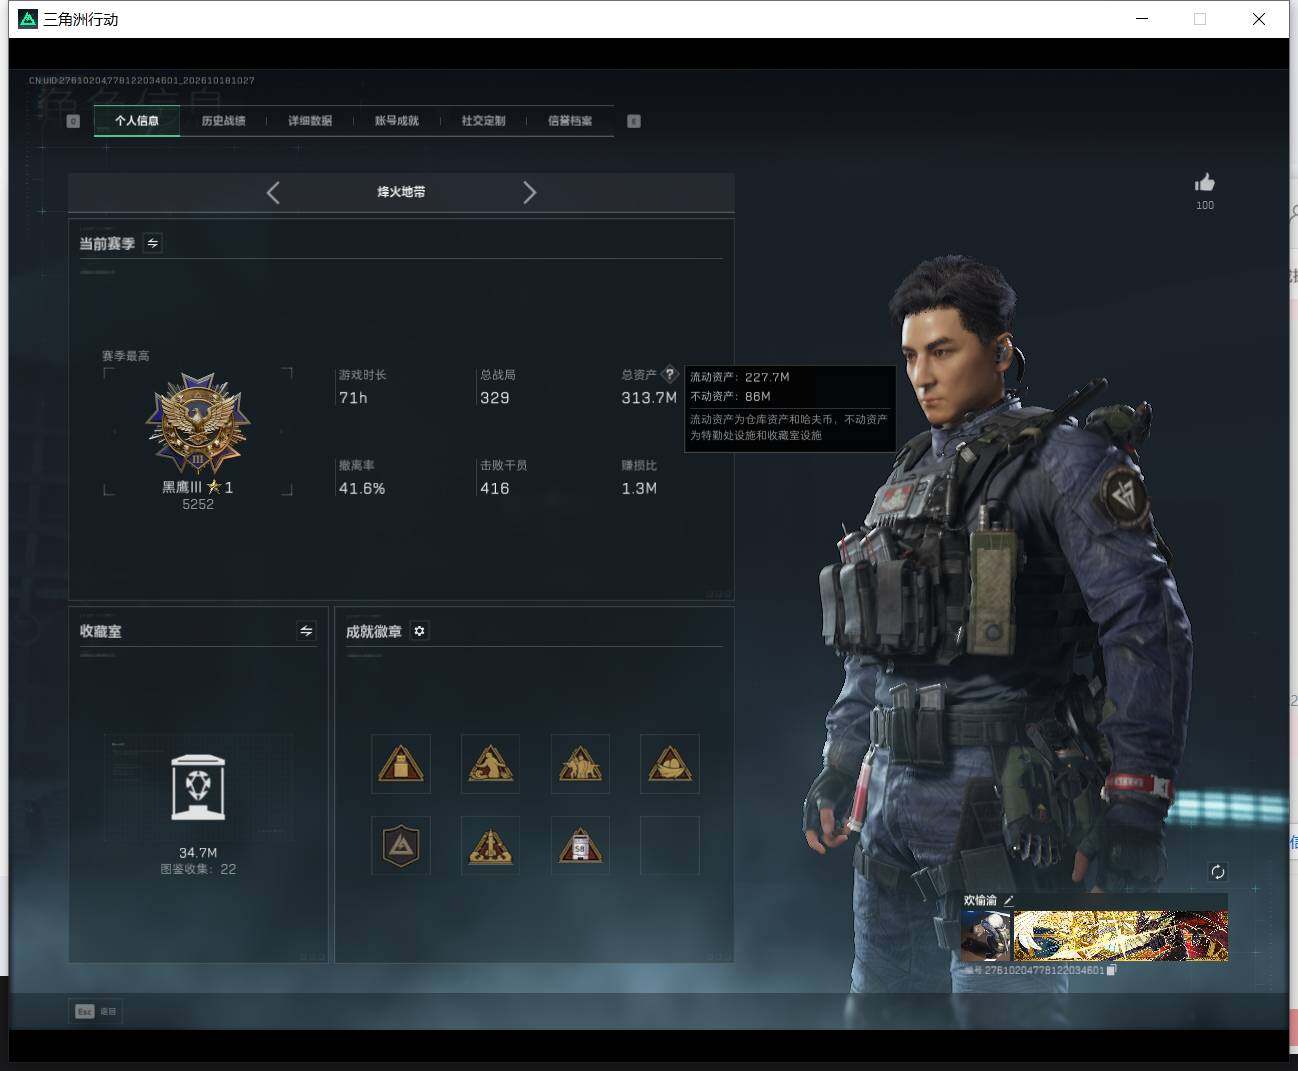Screen dimensions: 1298x1071
Task: Toggle the 收藏室 swap icon
Action: click(x=306, y=631)
